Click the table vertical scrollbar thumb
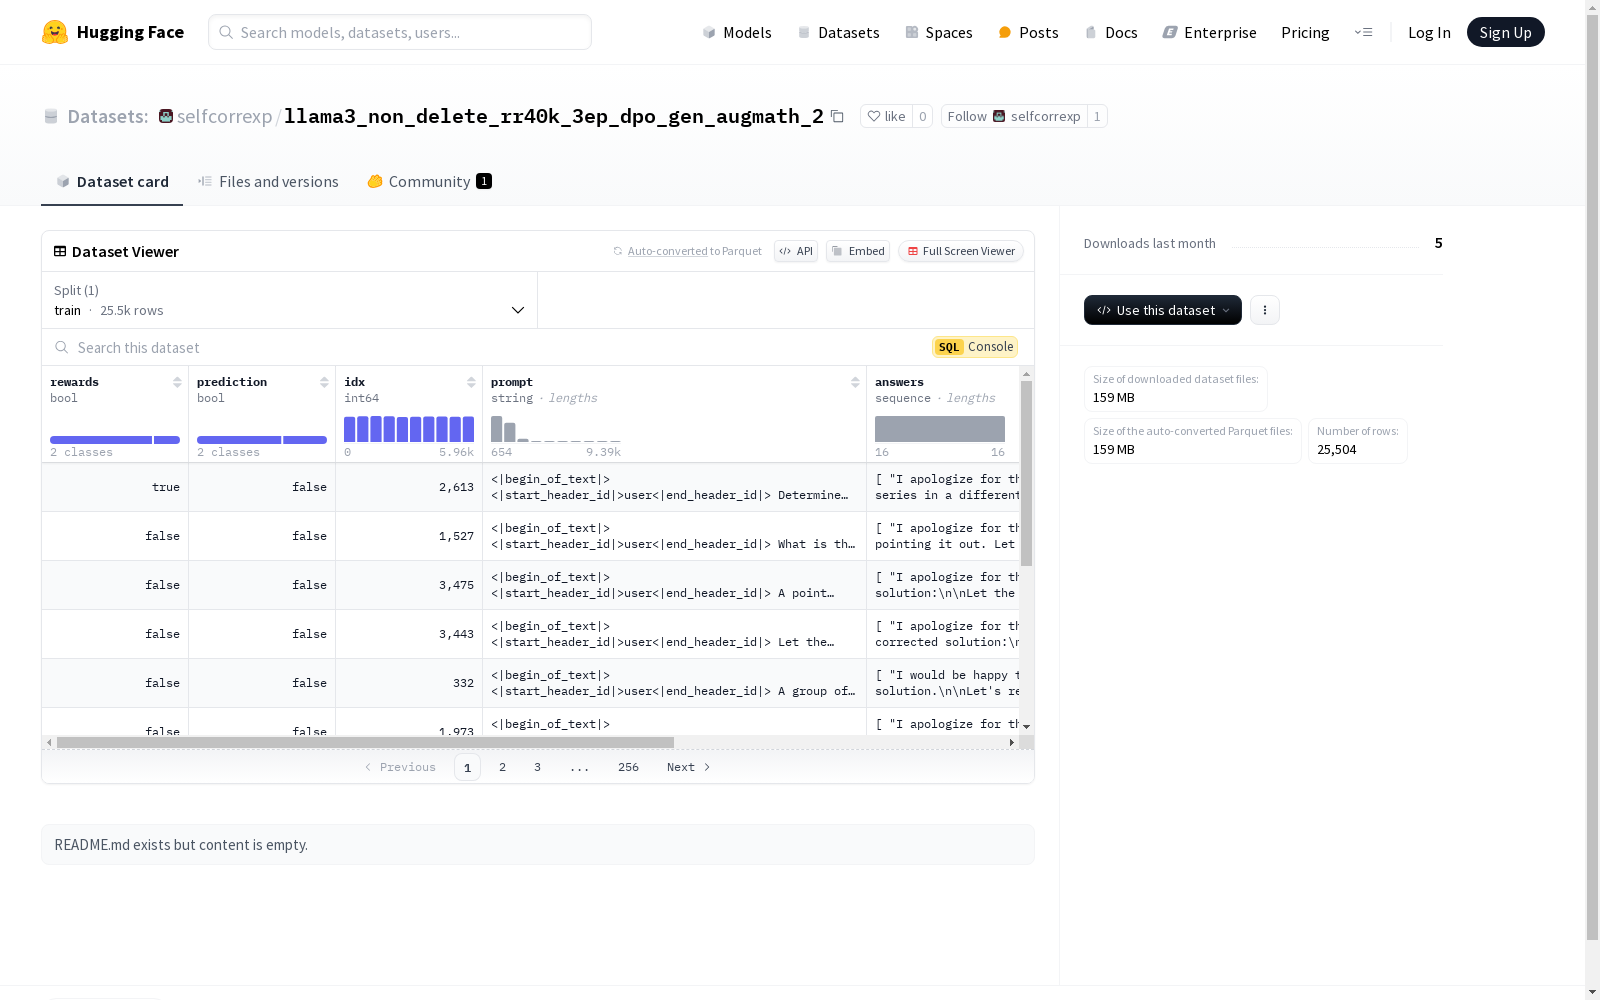Screen dimensions: 1600x1000 (1026, 473)
